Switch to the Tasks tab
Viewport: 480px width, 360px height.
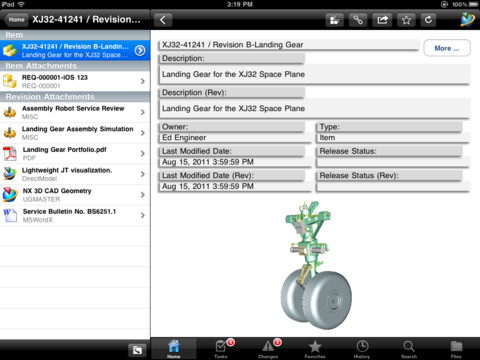coord(221,349)
